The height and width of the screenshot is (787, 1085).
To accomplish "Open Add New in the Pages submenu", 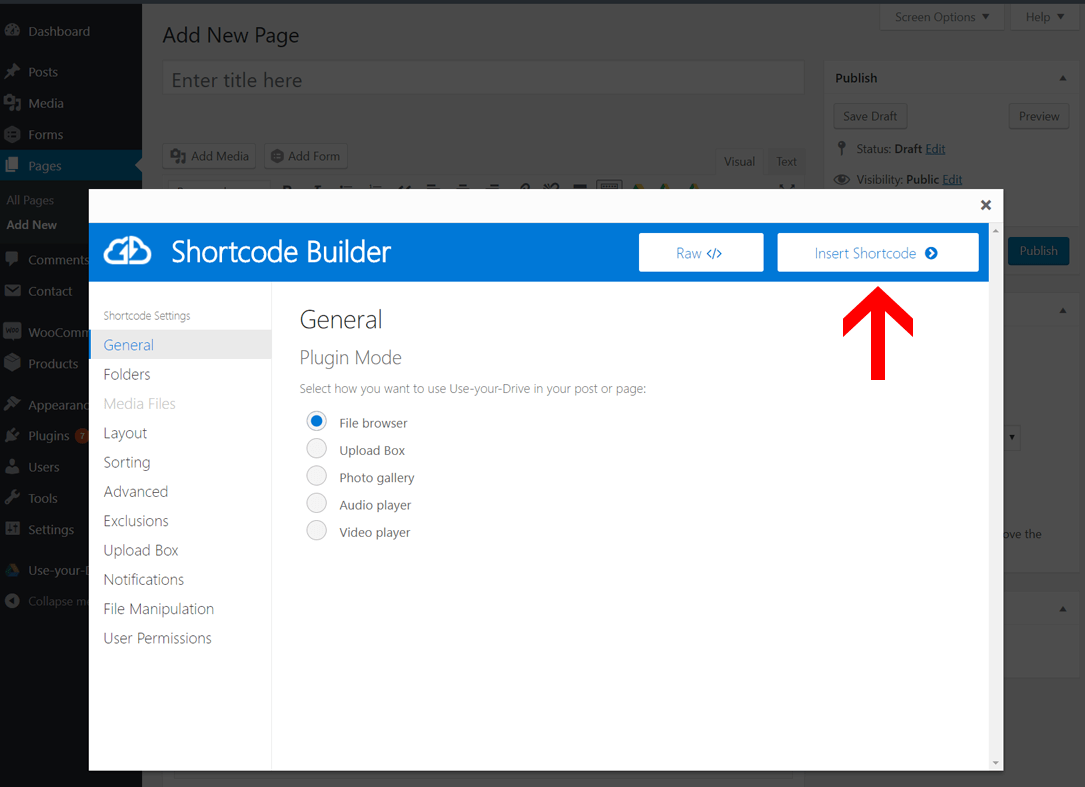I will click(x=32, y=225).
